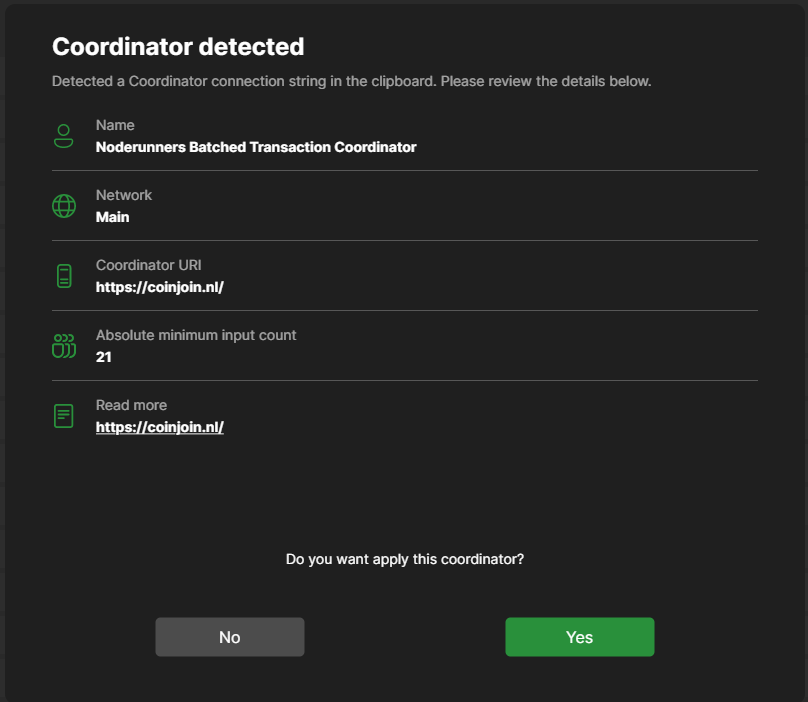This screenshot has height=702, width=808.
Task: Confirm applying coordinator with Yes
Action: click(x=580, y=637)
